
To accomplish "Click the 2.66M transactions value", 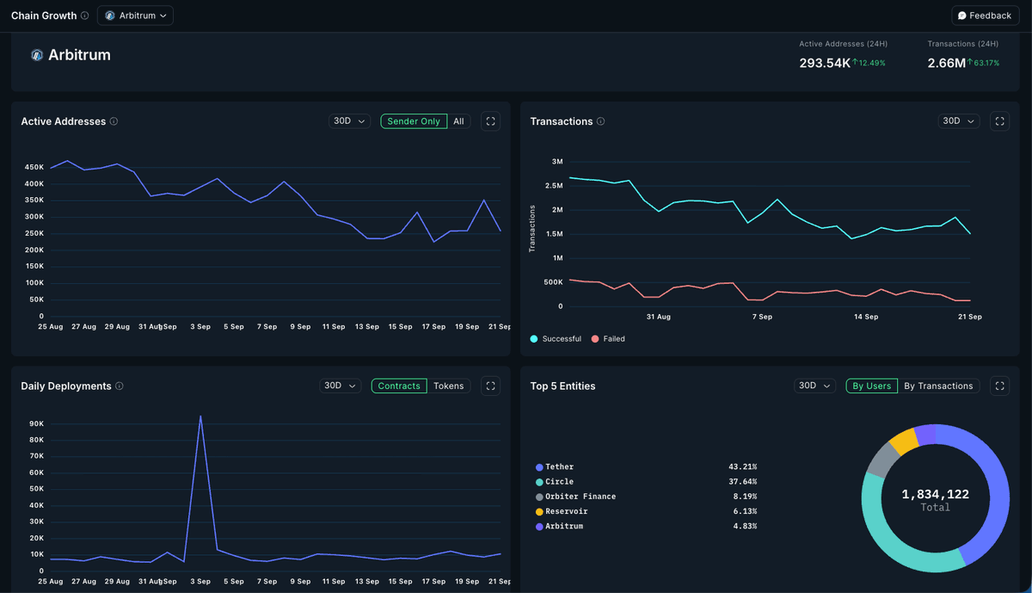I will click(946, 63).
